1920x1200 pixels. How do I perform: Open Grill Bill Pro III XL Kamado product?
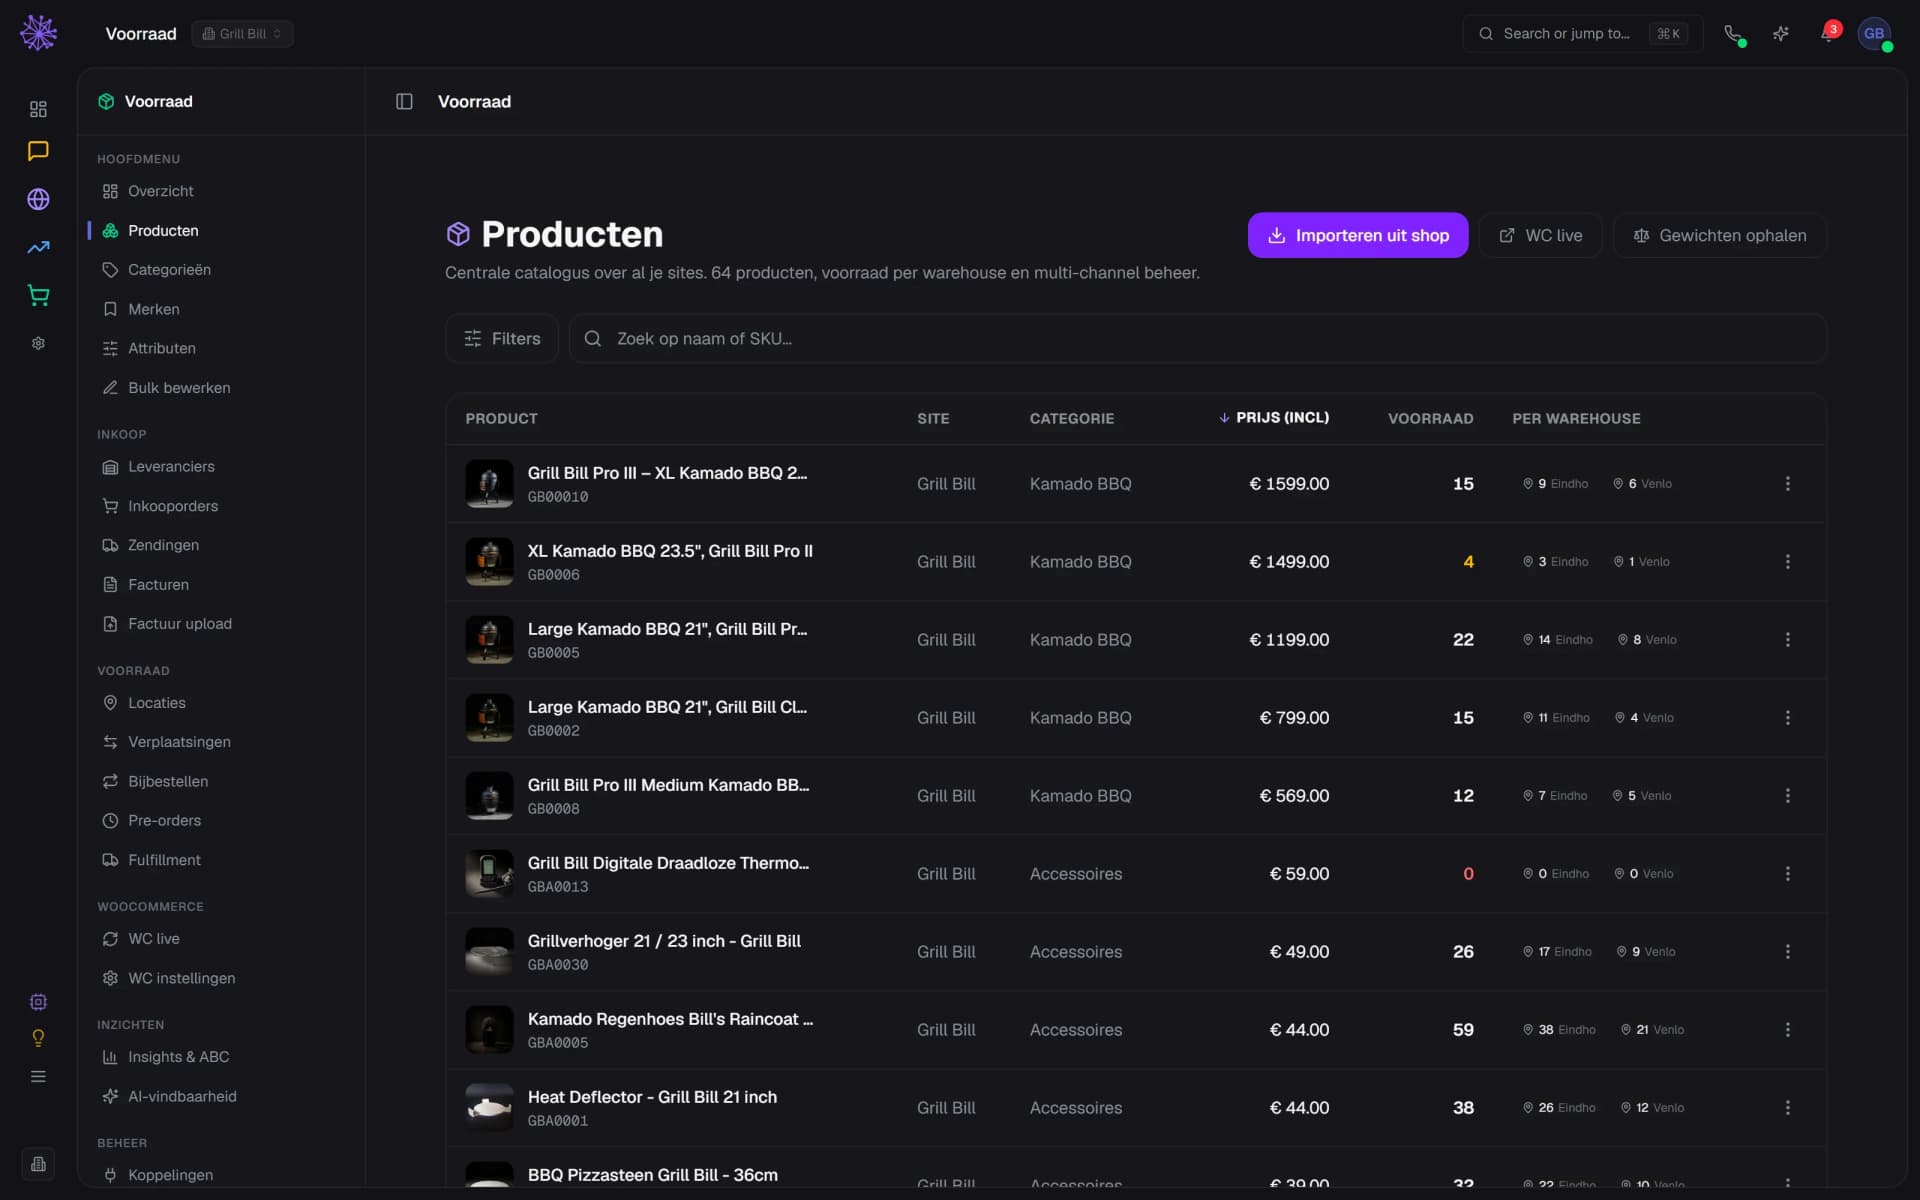pyautogui.click(x=667, y=473)
